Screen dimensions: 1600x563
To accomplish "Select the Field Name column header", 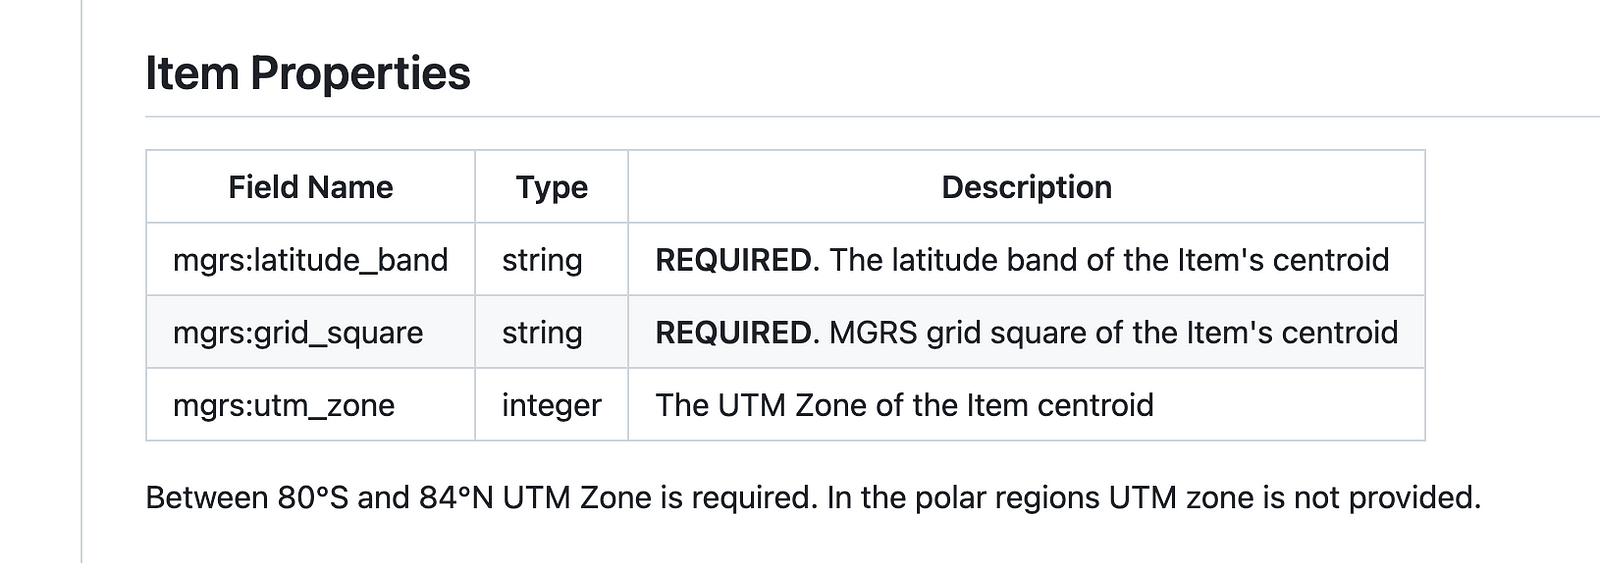I will [310, 187].
